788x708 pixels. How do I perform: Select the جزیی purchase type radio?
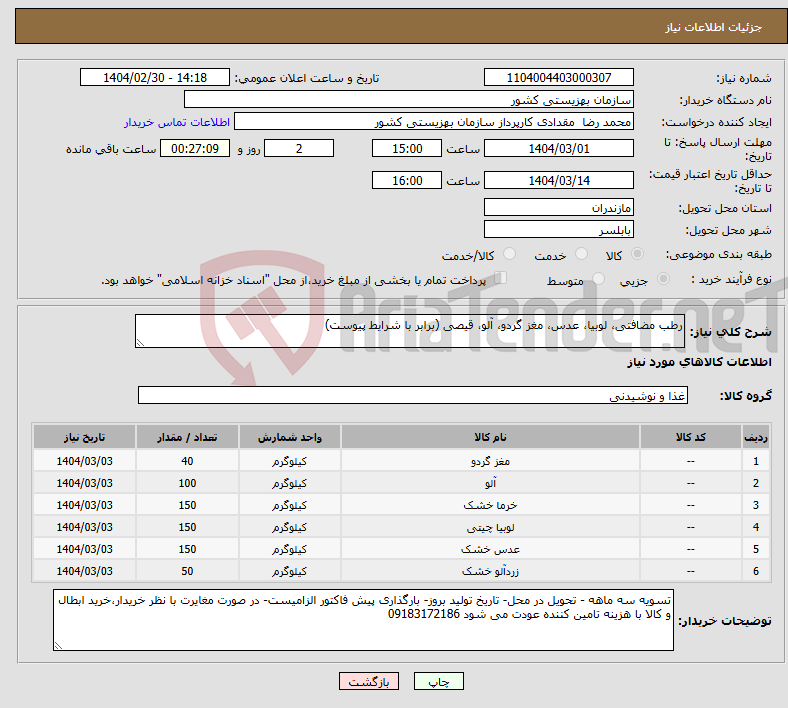pyautogui.click(x=663, y=278)
